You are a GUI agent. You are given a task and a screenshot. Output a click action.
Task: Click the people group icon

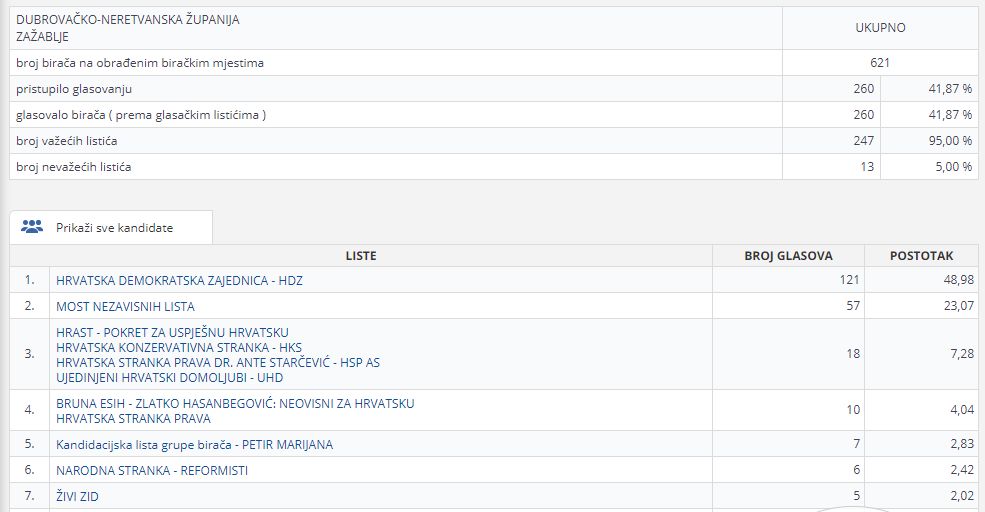tap(32, 227)
